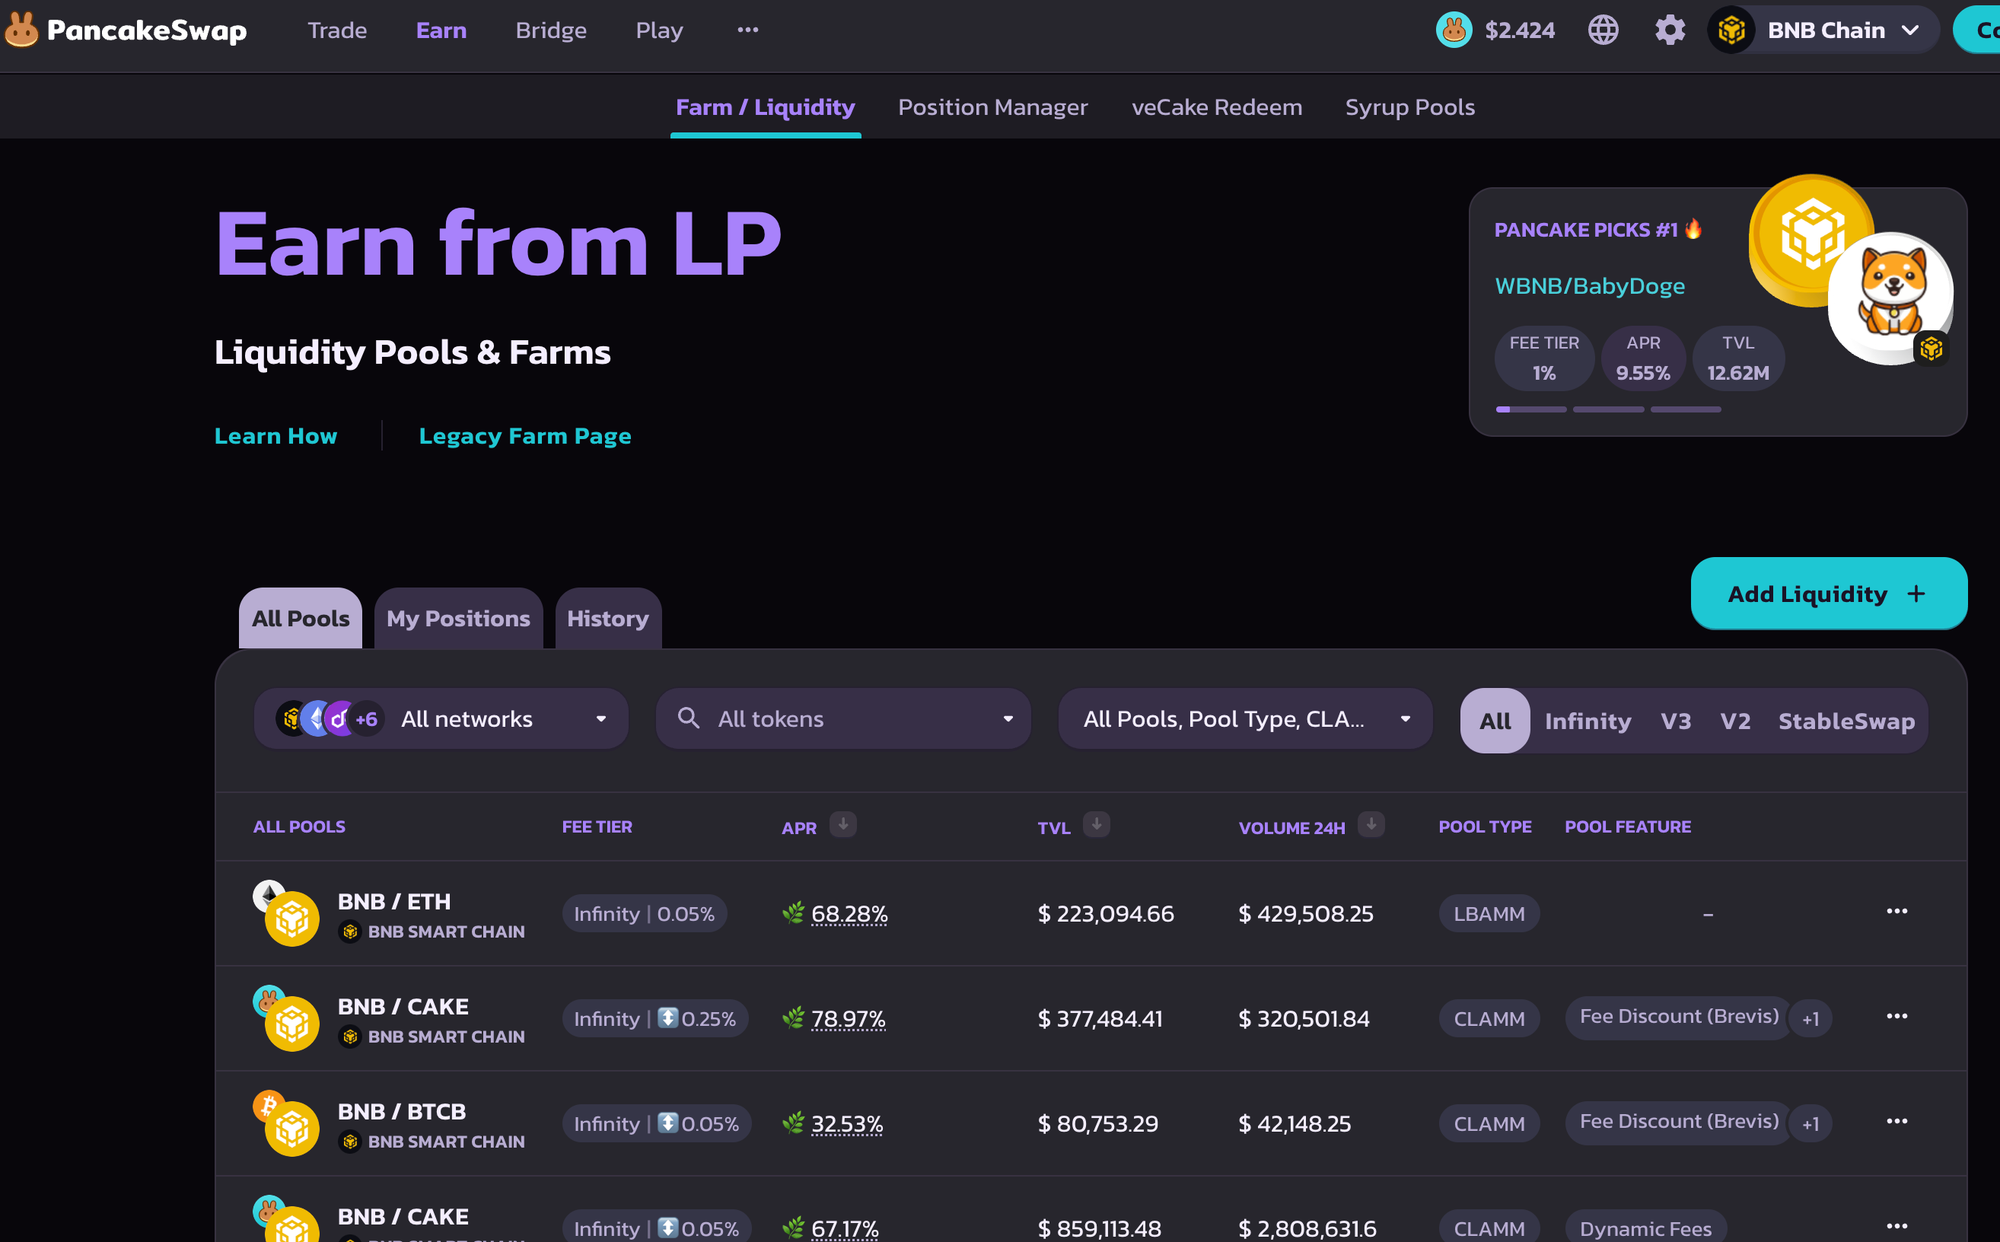Click the dynamic fee icon in the 0.25% tier
The height and width of the screenshot is (1242, 2000).
(668, 1018)
